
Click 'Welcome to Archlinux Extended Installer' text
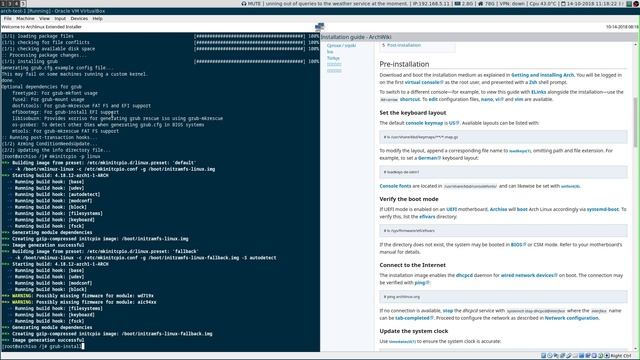coord(42,27)
